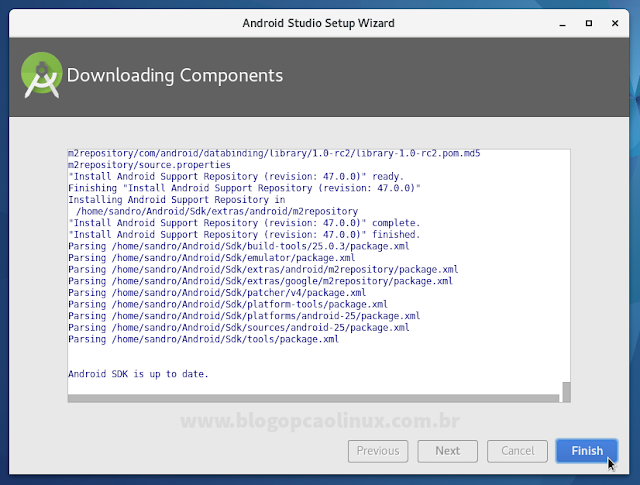Viewport: 640px width, 485px height.
Task: Click the Cancel button
Action: pyautogui.click(x=517, y=451)
